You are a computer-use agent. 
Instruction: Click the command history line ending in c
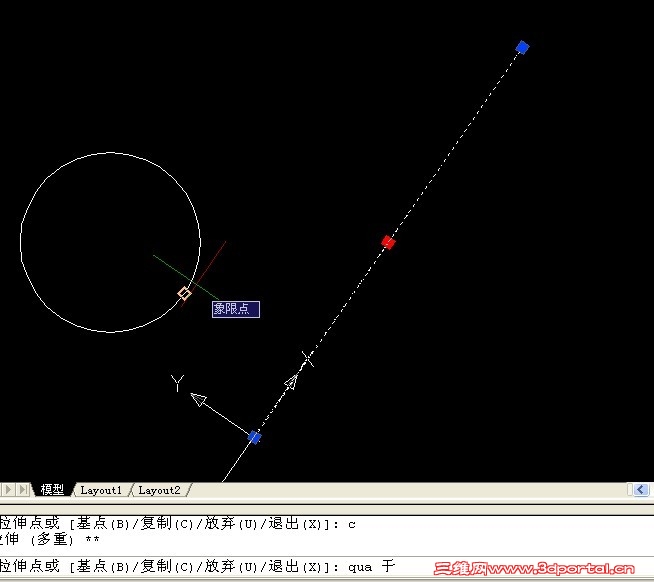pos(177,524)
